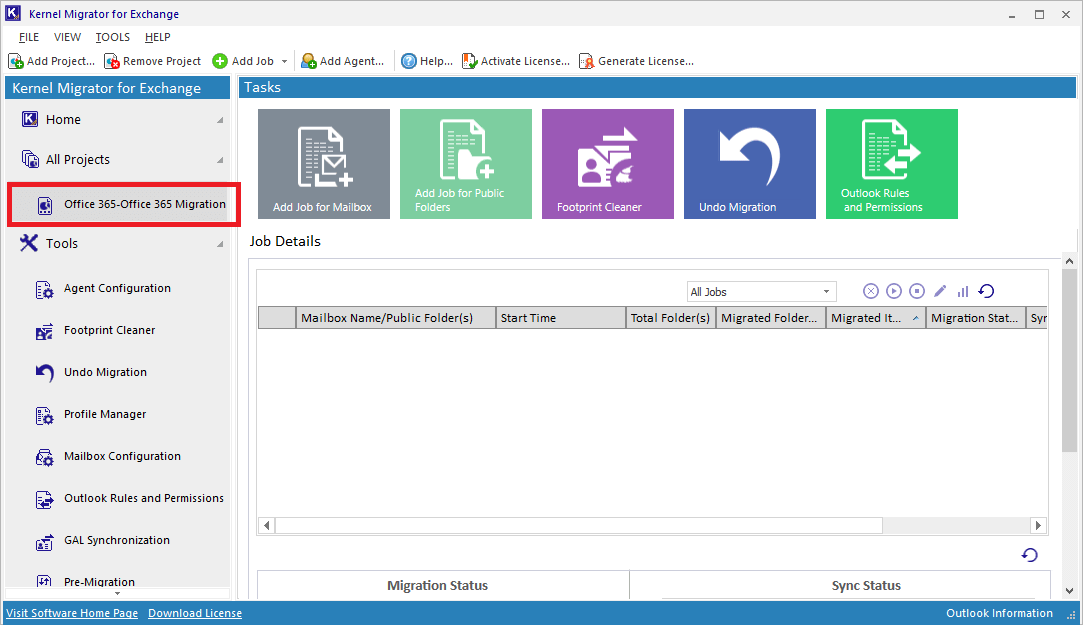The image size is (1083, 627).
Task: Click the green Outlook Rules and Permissions tile
Action: [892, 164]
